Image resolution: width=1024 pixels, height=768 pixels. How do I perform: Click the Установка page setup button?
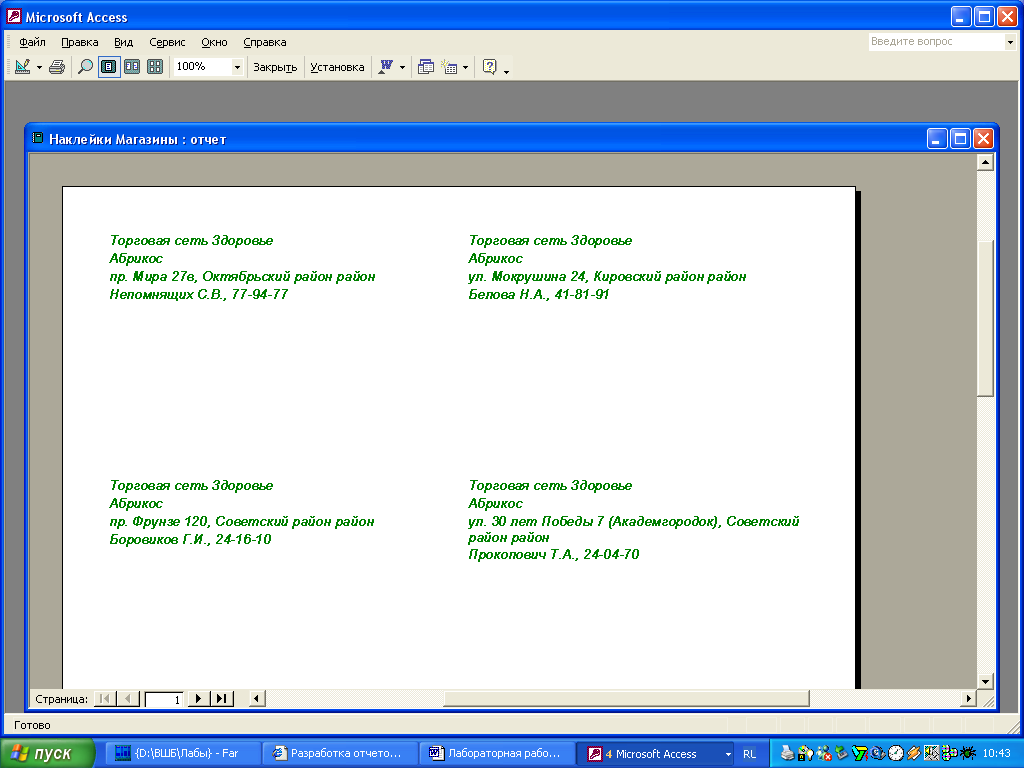337,67
